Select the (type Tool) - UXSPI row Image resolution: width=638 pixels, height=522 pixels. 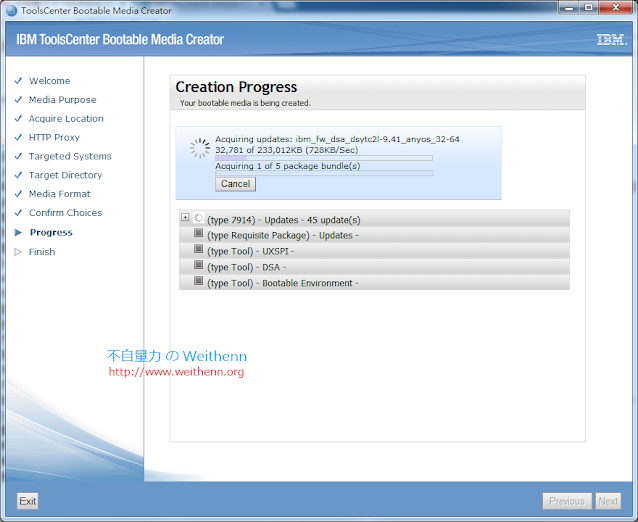pyautogui.click(x=374, y=251)
